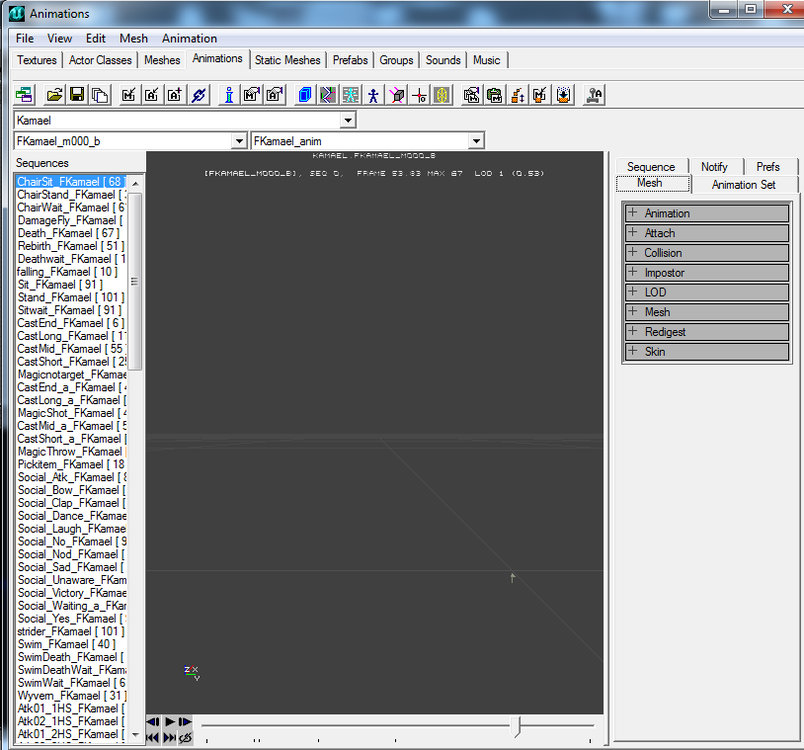Screen dimensions: 804x750
Task: Jump to the first animation frame
Action: [152, 737]
